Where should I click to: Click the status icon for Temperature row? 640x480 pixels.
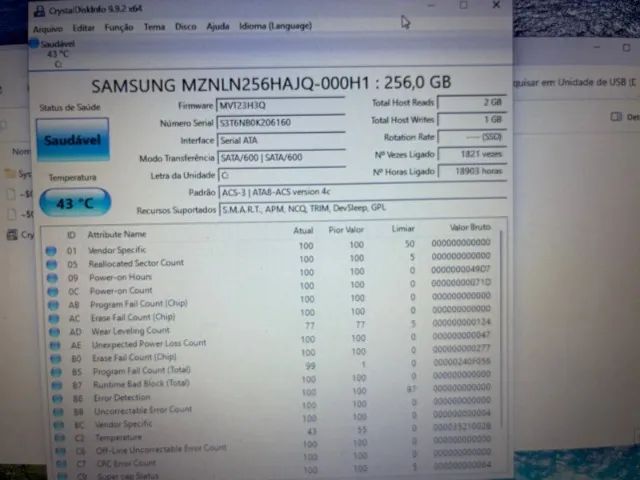(x=60, y=438)
